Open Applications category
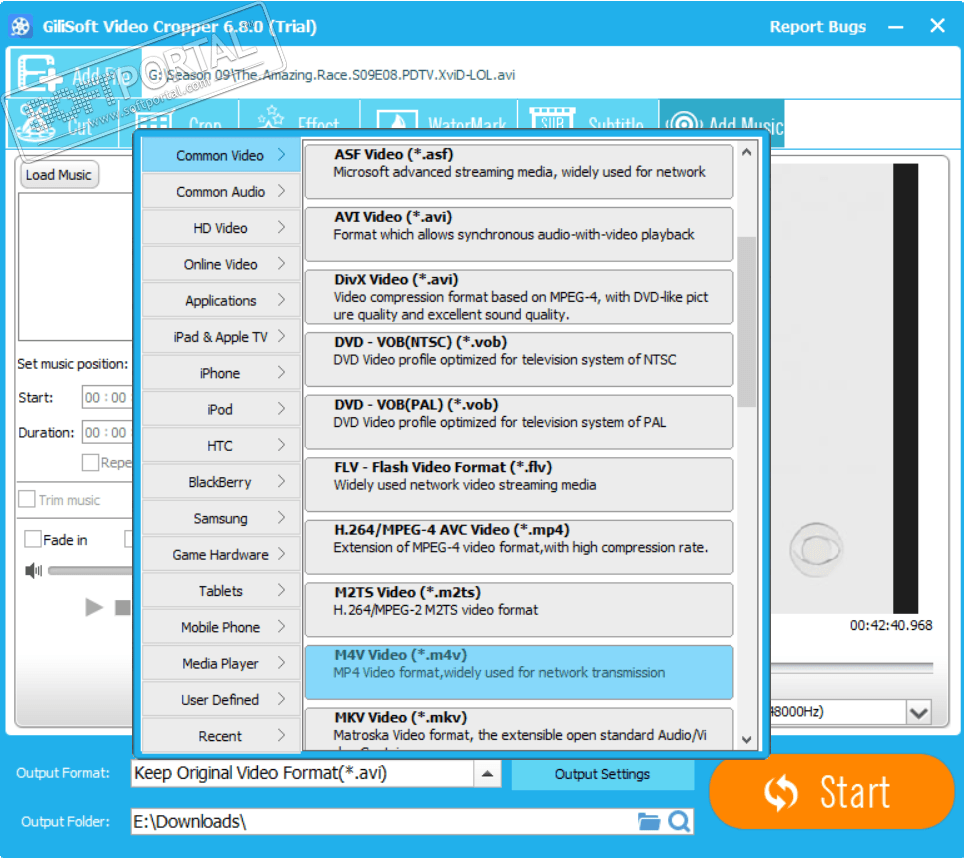The width and height of the screenshot is (964, 858). [221, 301]
